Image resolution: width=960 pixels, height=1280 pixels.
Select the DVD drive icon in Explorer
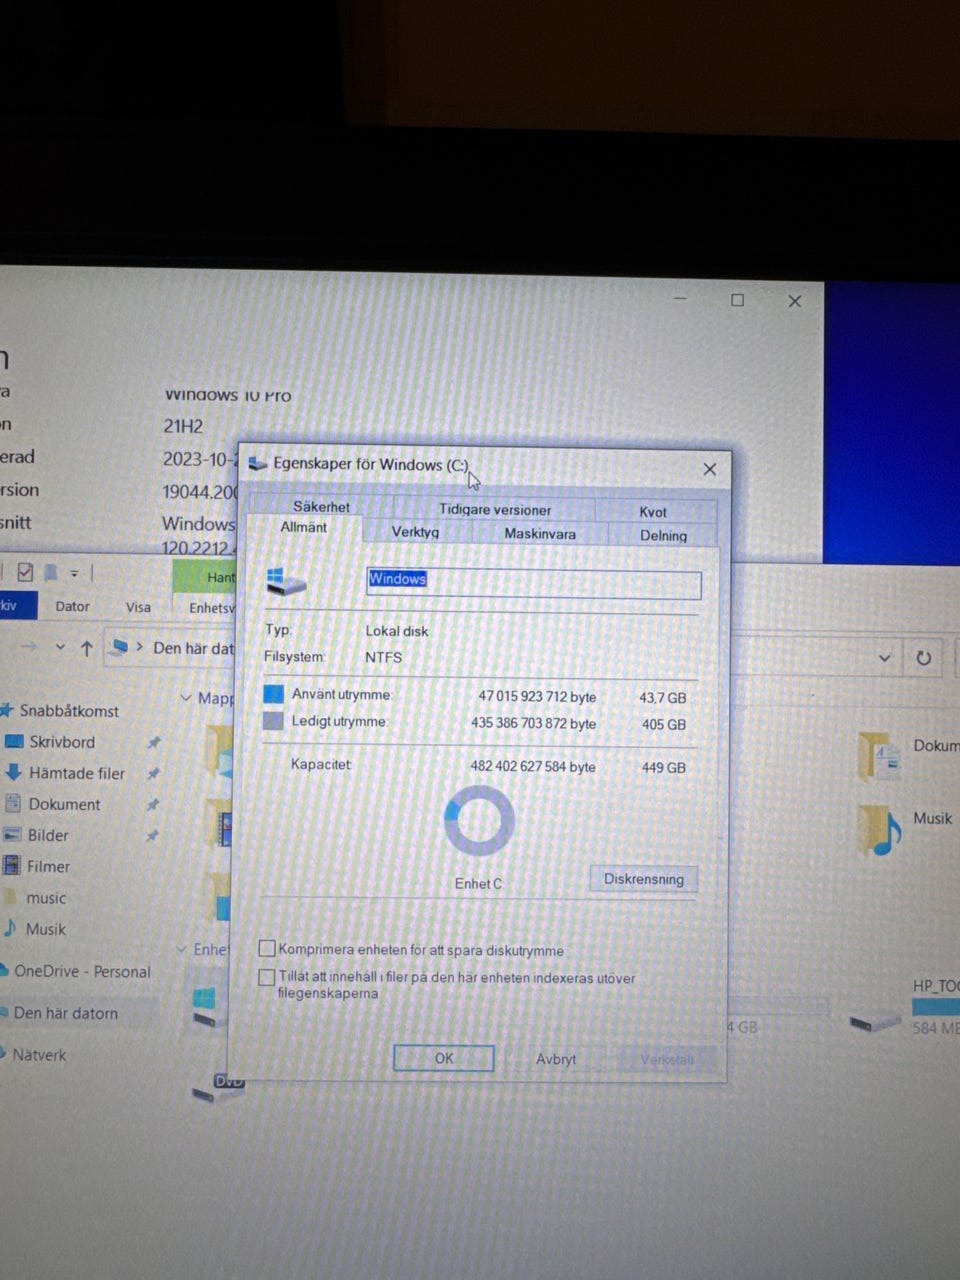point(218,1088)
